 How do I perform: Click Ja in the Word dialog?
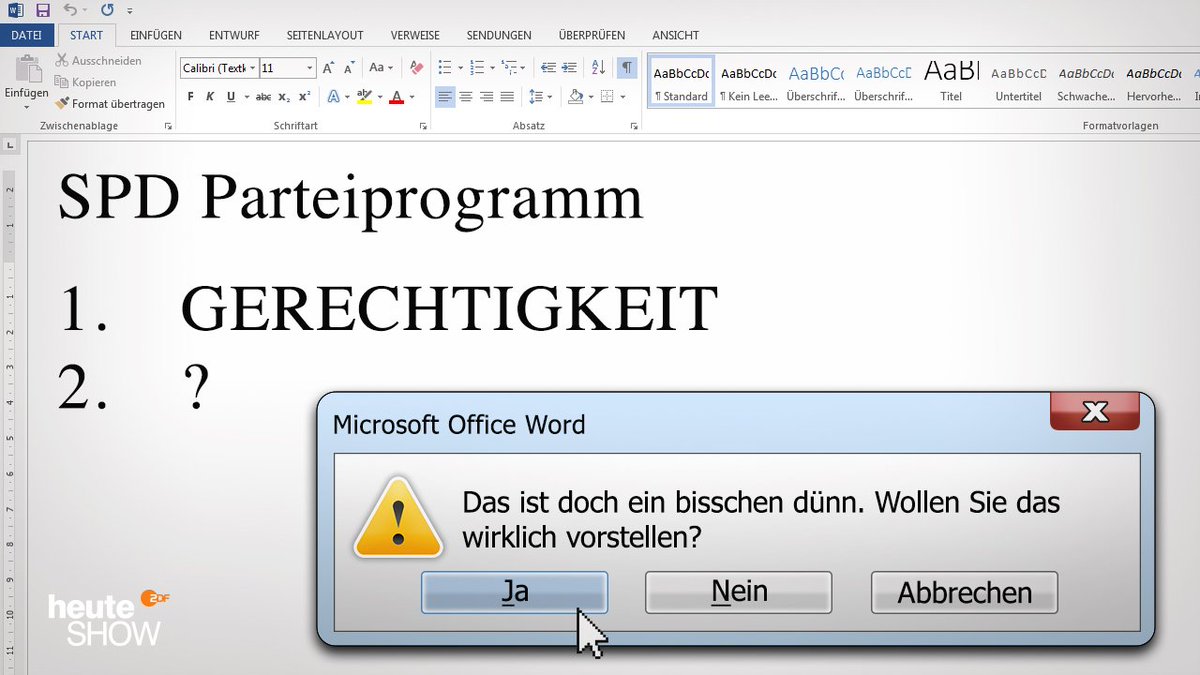pos(514,592)
